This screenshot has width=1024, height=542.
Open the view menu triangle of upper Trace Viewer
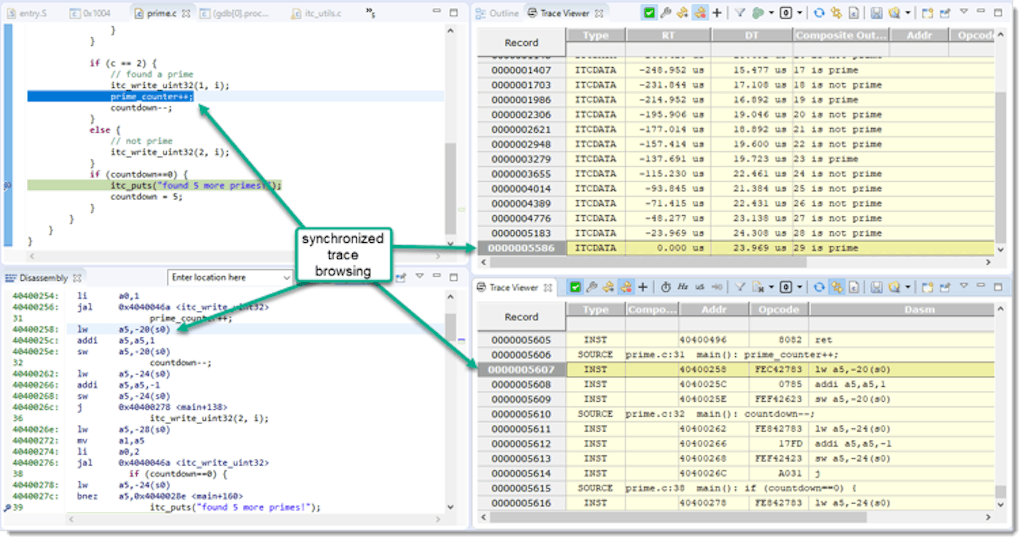964,11
